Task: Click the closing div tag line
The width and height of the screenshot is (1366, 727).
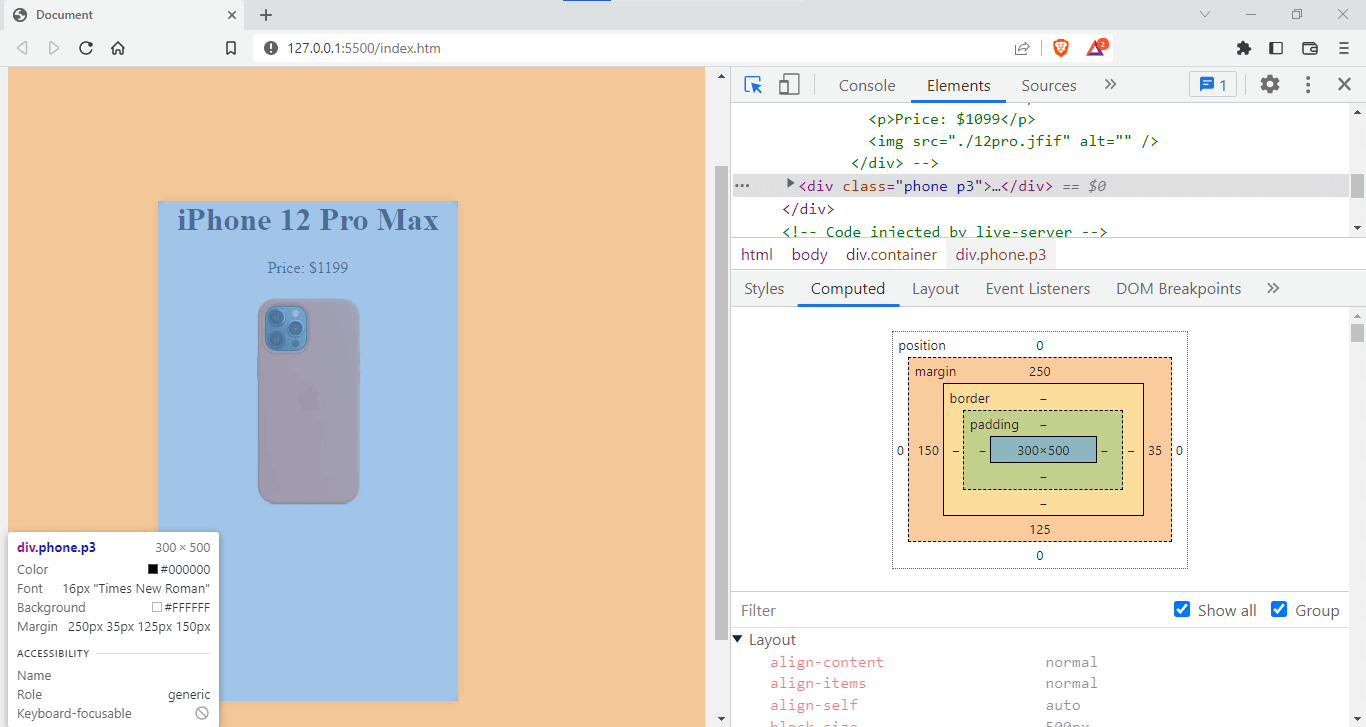Action: 808,209
